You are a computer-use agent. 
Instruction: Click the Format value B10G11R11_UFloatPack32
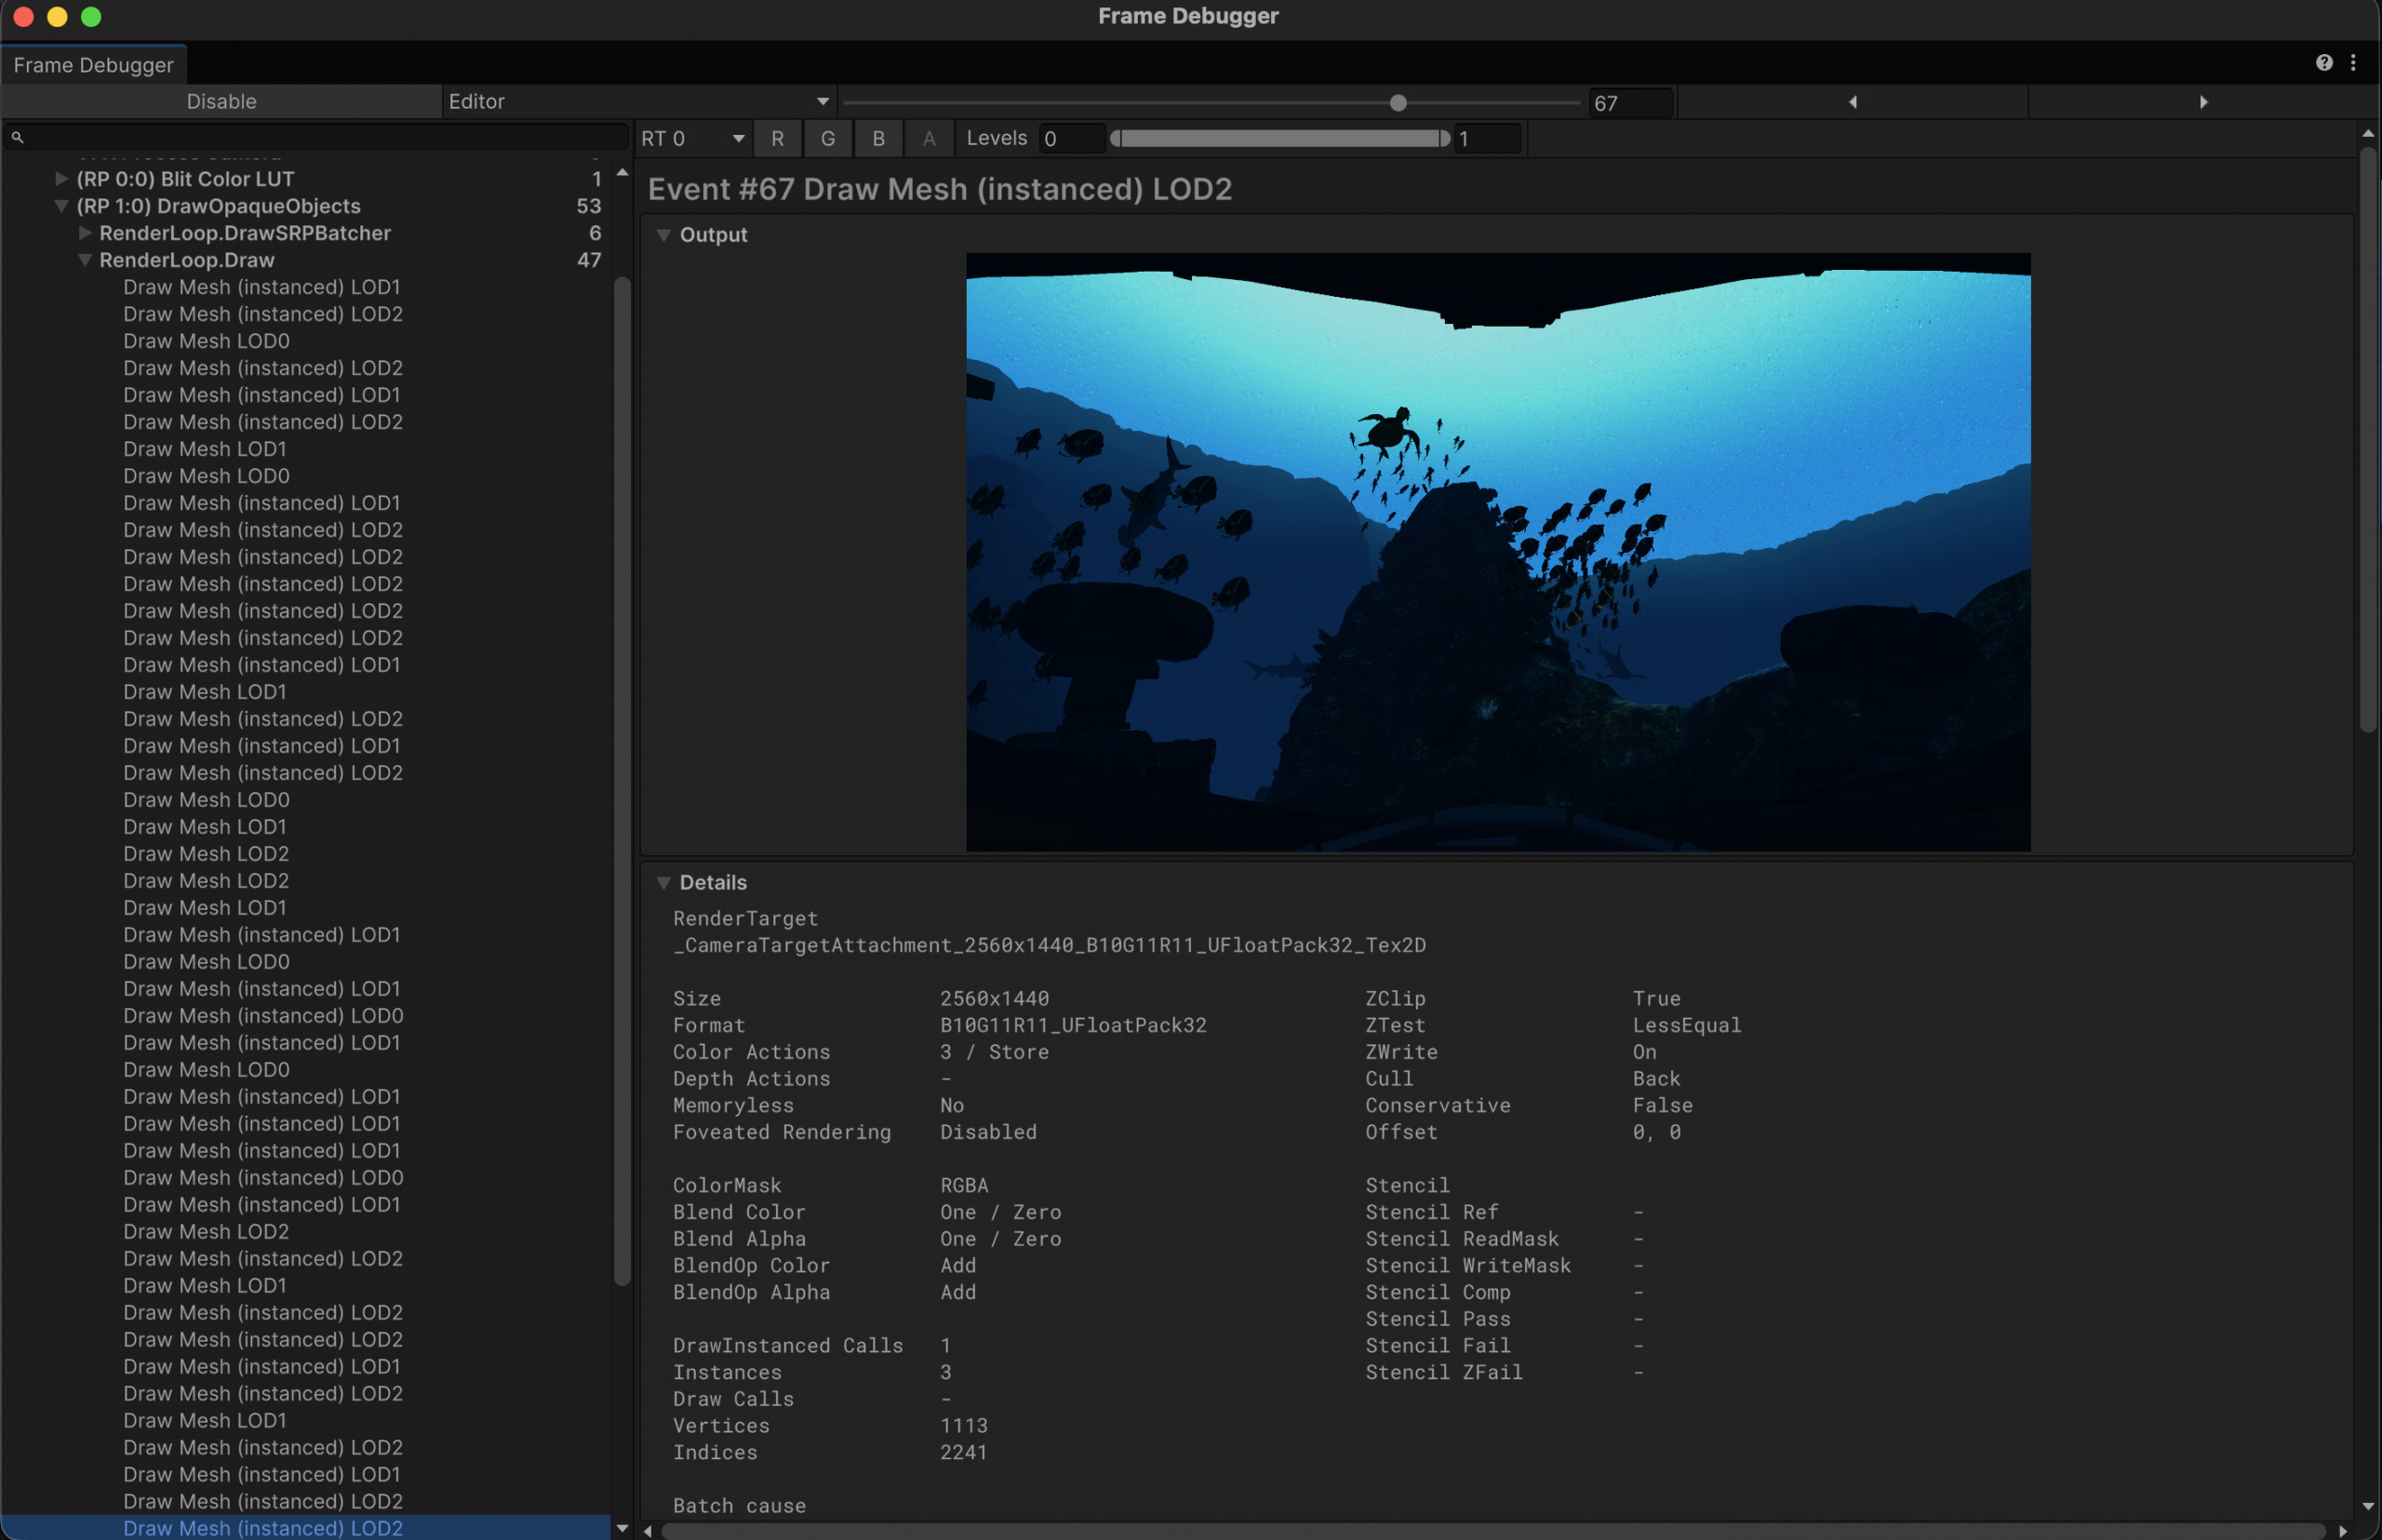(1073, 1025)
